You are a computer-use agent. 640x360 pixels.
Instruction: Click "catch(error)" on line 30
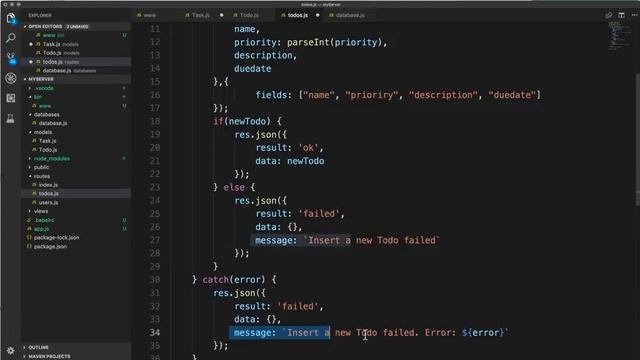[x=233, y=280]
